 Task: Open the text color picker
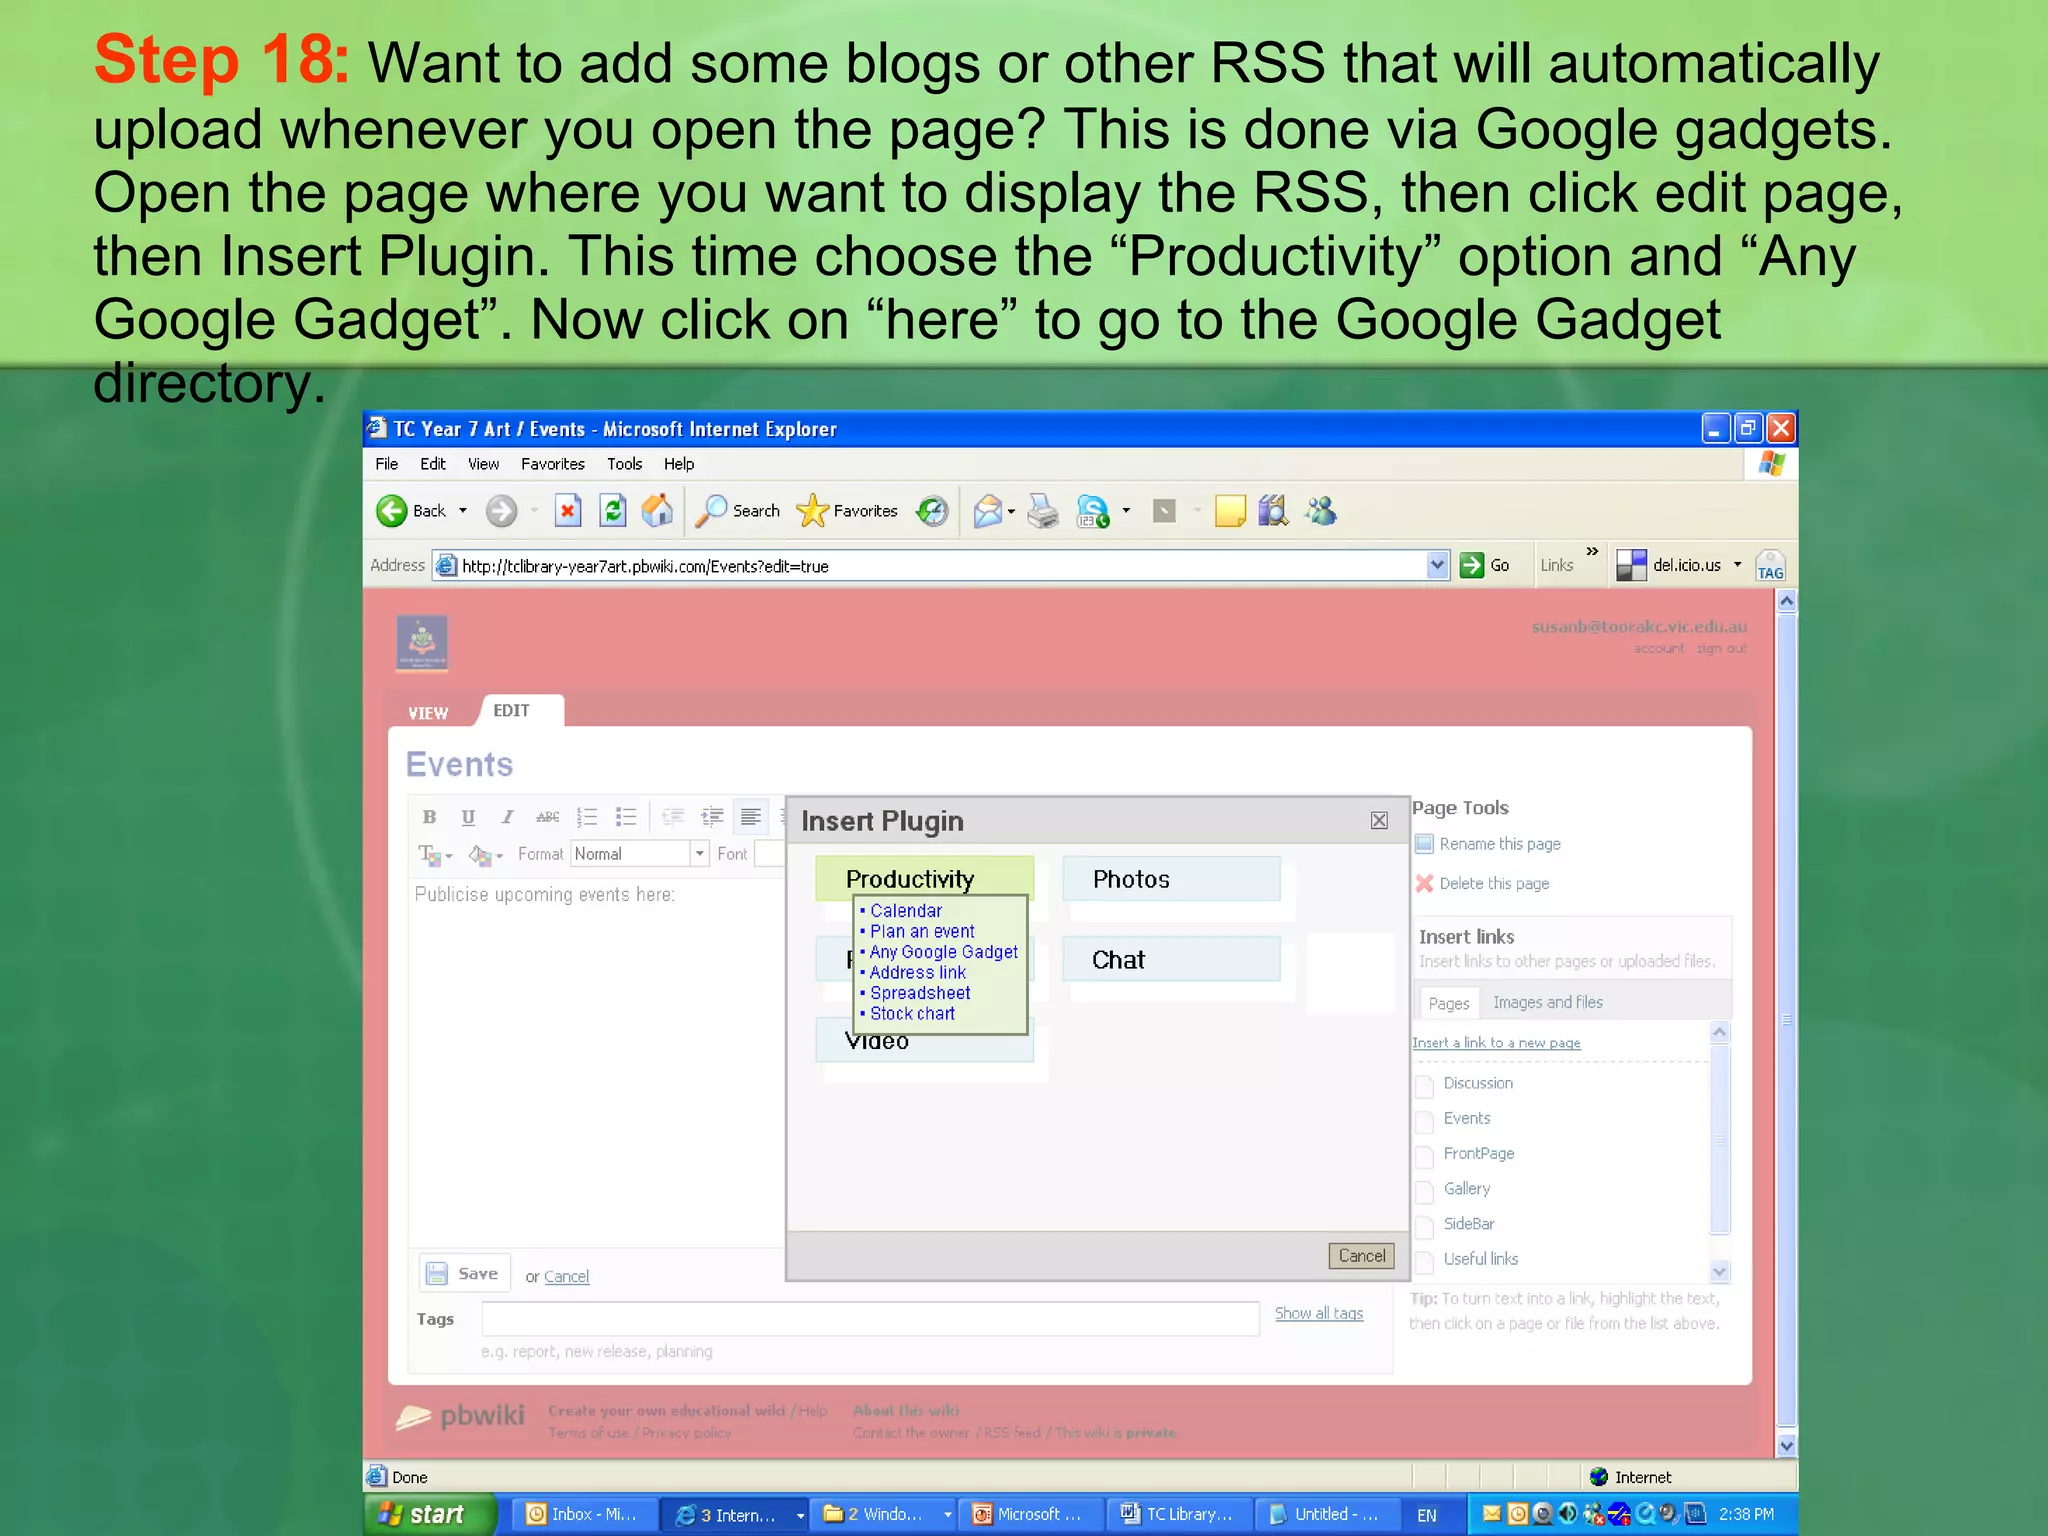pyautogui.click(x=434, y=855)
